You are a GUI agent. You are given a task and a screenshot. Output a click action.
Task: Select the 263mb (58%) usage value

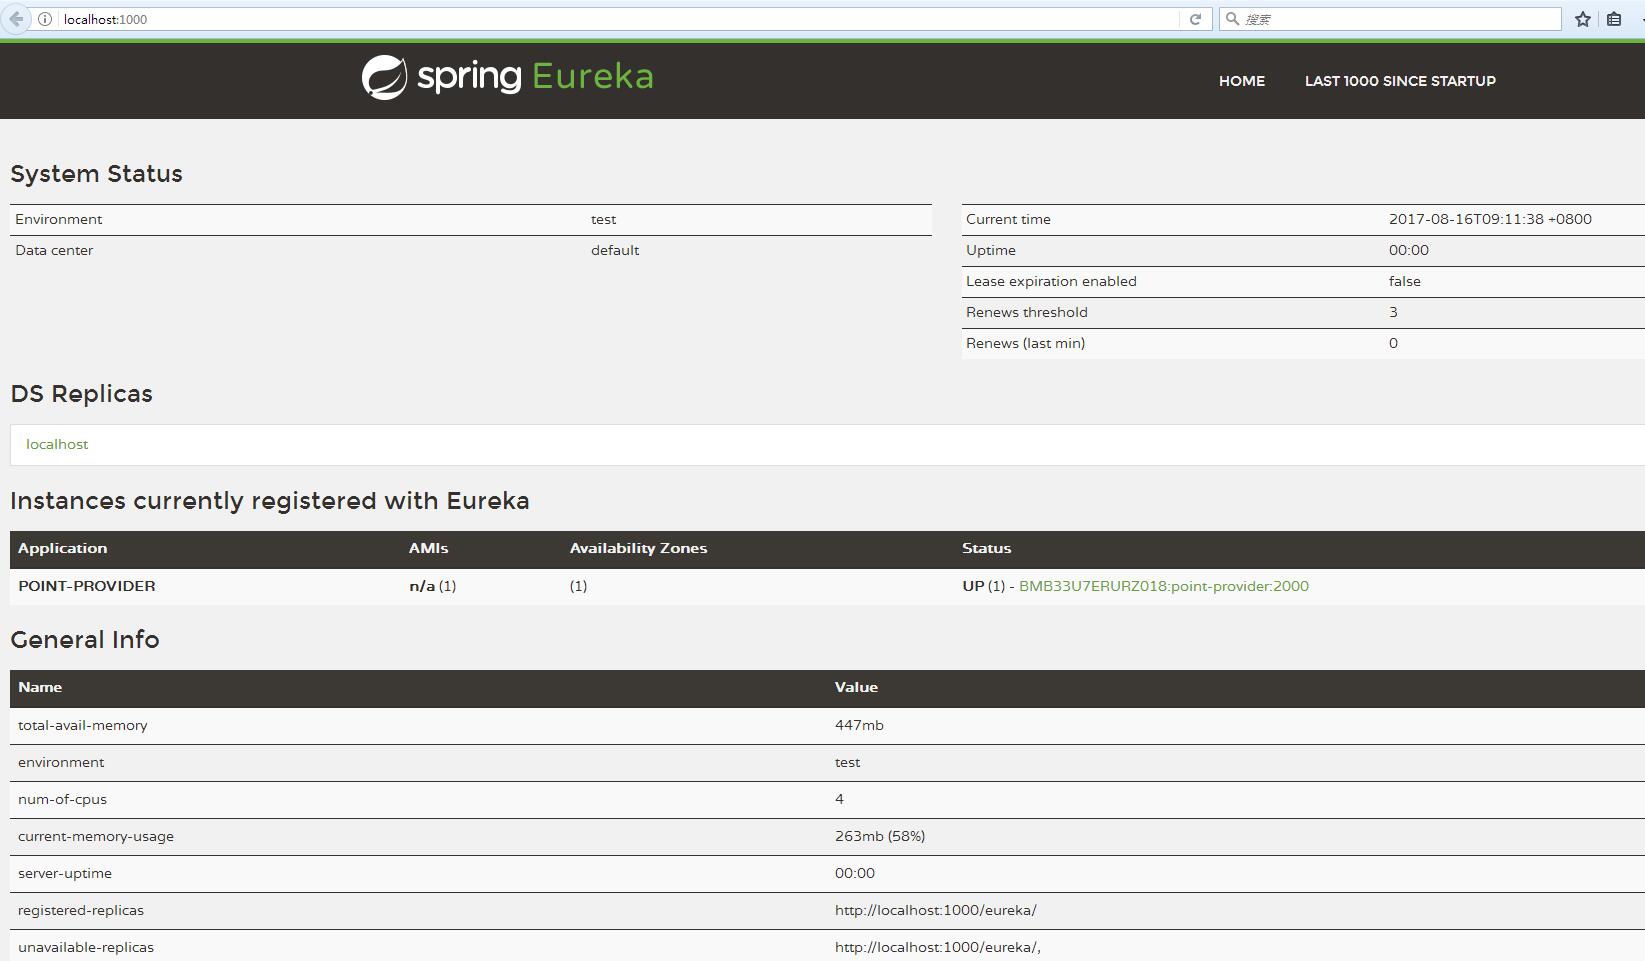[x=880, y=836]
